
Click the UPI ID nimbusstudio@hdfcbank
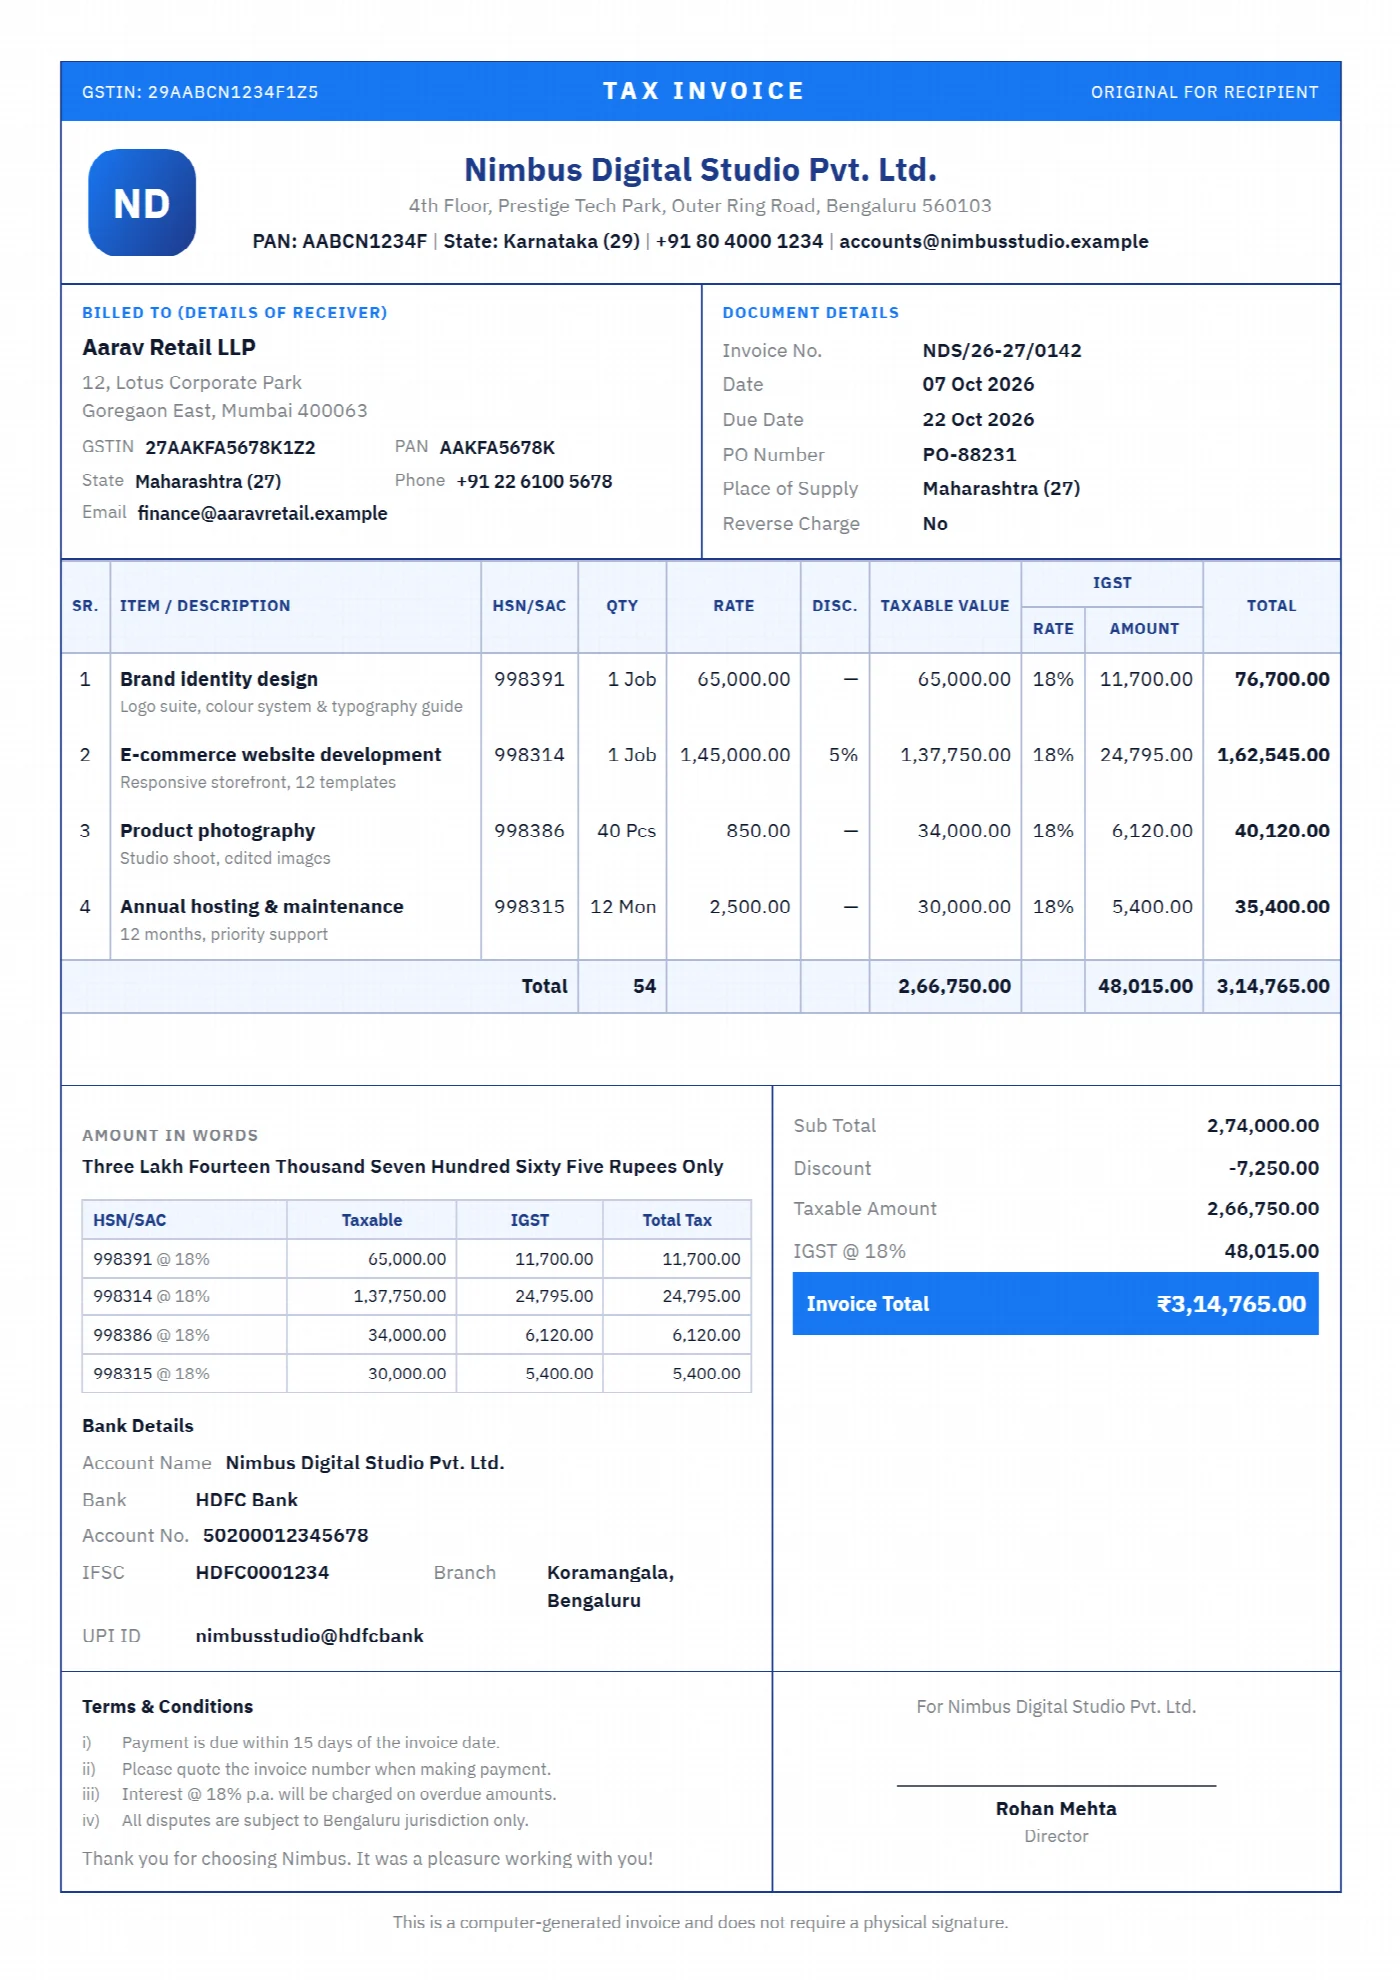(x=309, y=1636)
